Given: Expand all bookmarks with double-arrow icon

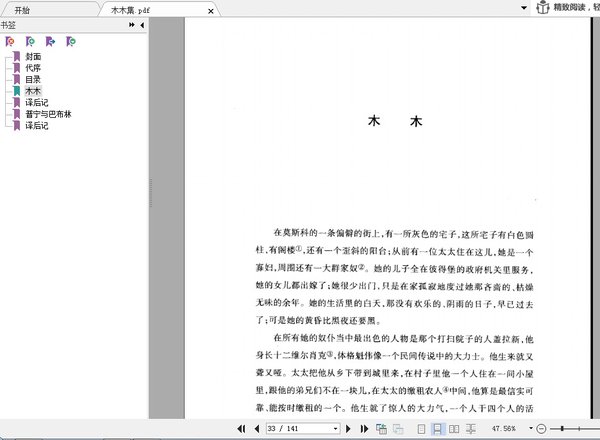Looking at the screenshot, I should pyautogui.click(x=132, y=25).
